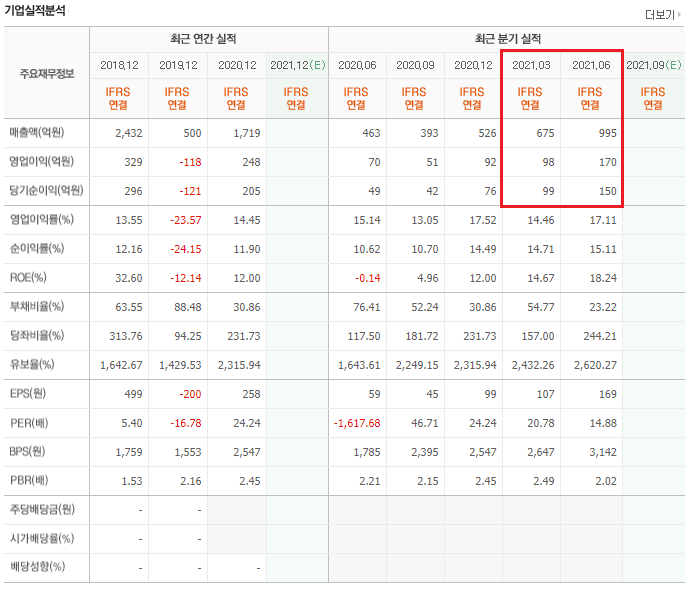Click the PER(배) row label
Viewport: 690px width, 589px height.
[x=29, y=423]
